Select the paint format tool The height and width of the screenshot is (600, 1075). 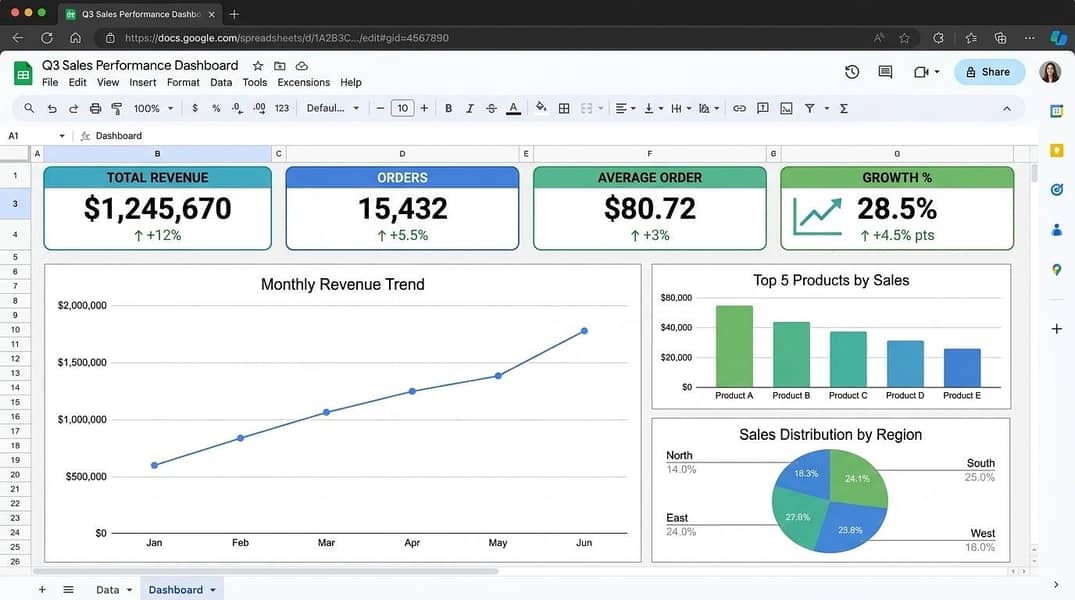(x=117, y=108)
